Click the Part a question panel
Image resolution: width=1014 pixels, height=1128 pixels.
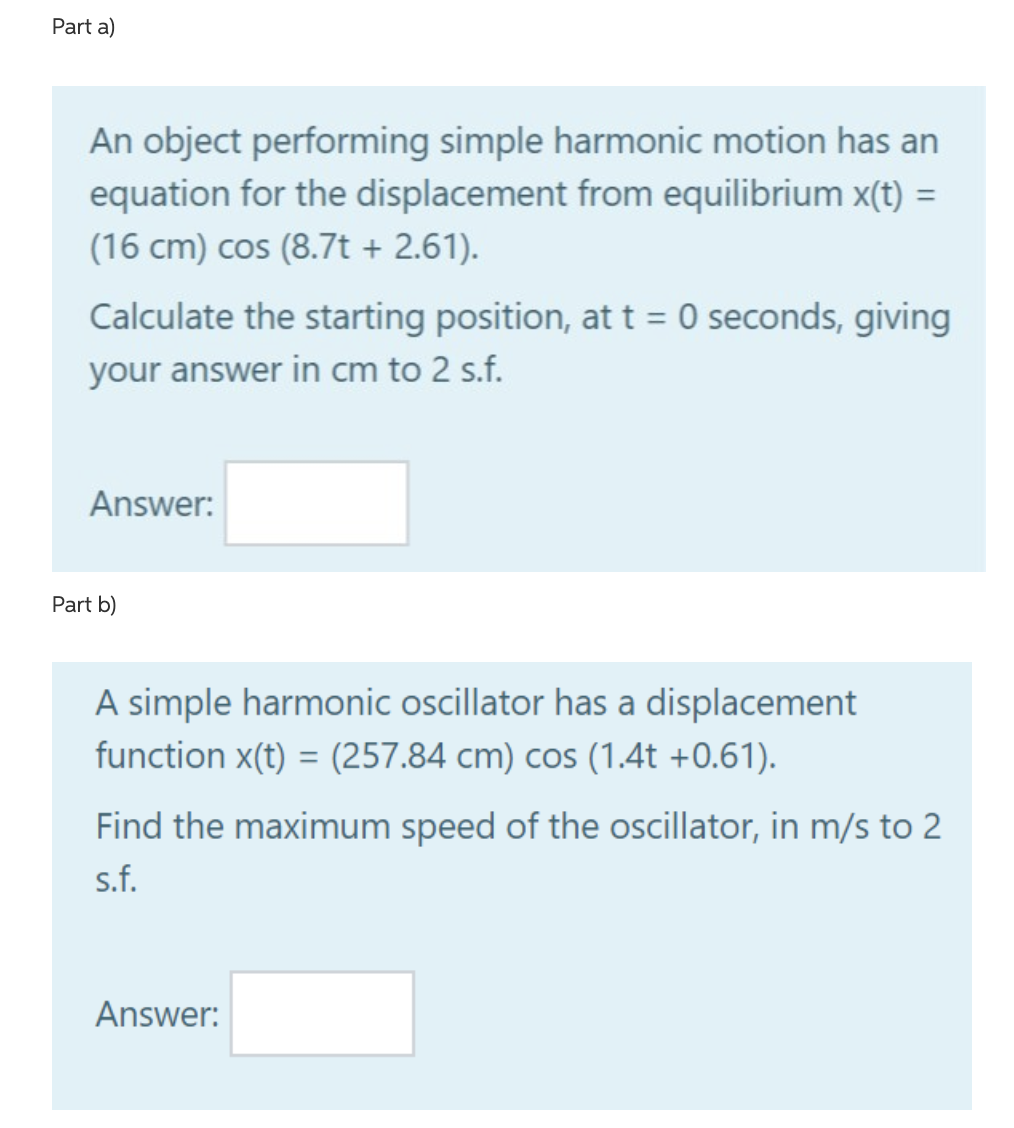[519, 330]
